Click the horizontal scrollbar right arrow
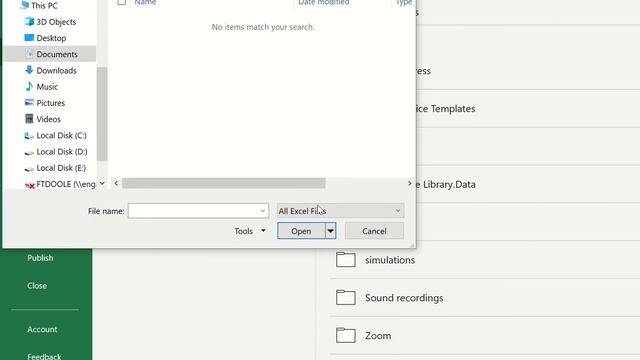 tap(409, 184)
